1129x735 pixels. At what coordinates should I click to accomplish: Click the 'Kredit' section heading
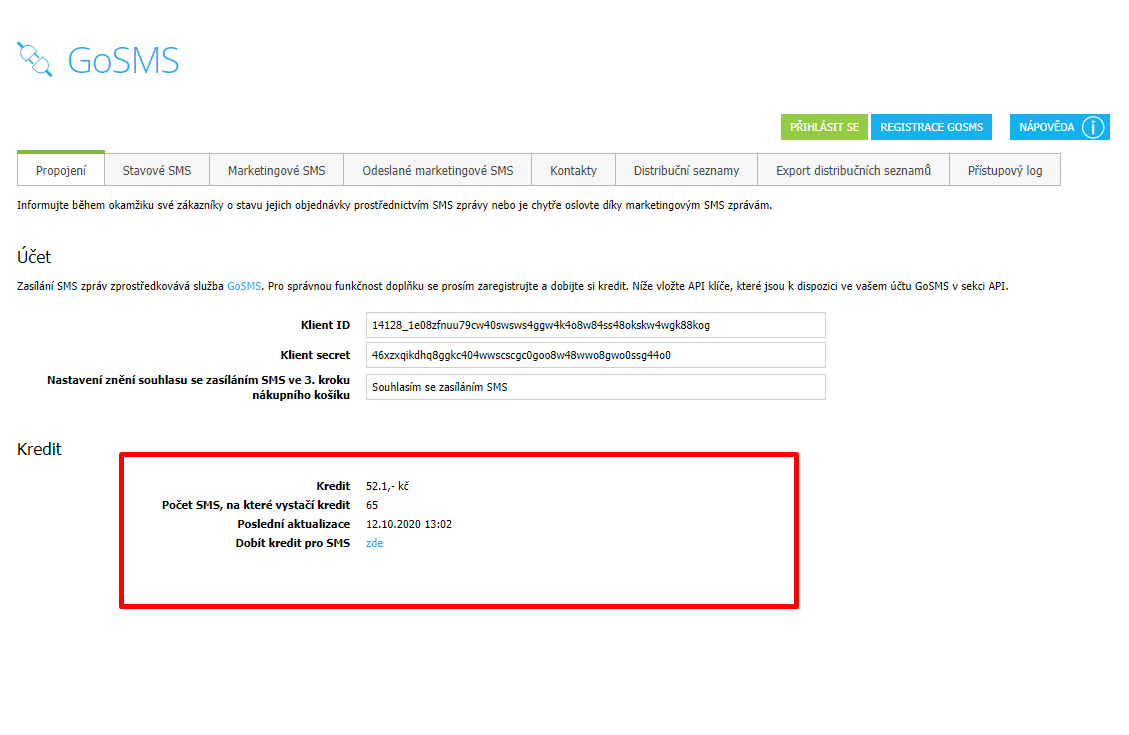pyautogui.click(x=39, y=448)
